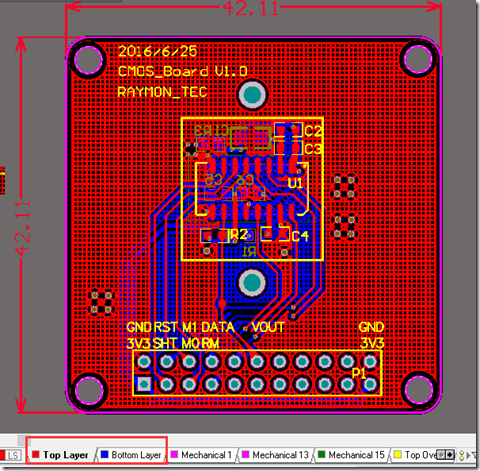Select the R2 resistor footprint pads

click(x=216, y=236)
